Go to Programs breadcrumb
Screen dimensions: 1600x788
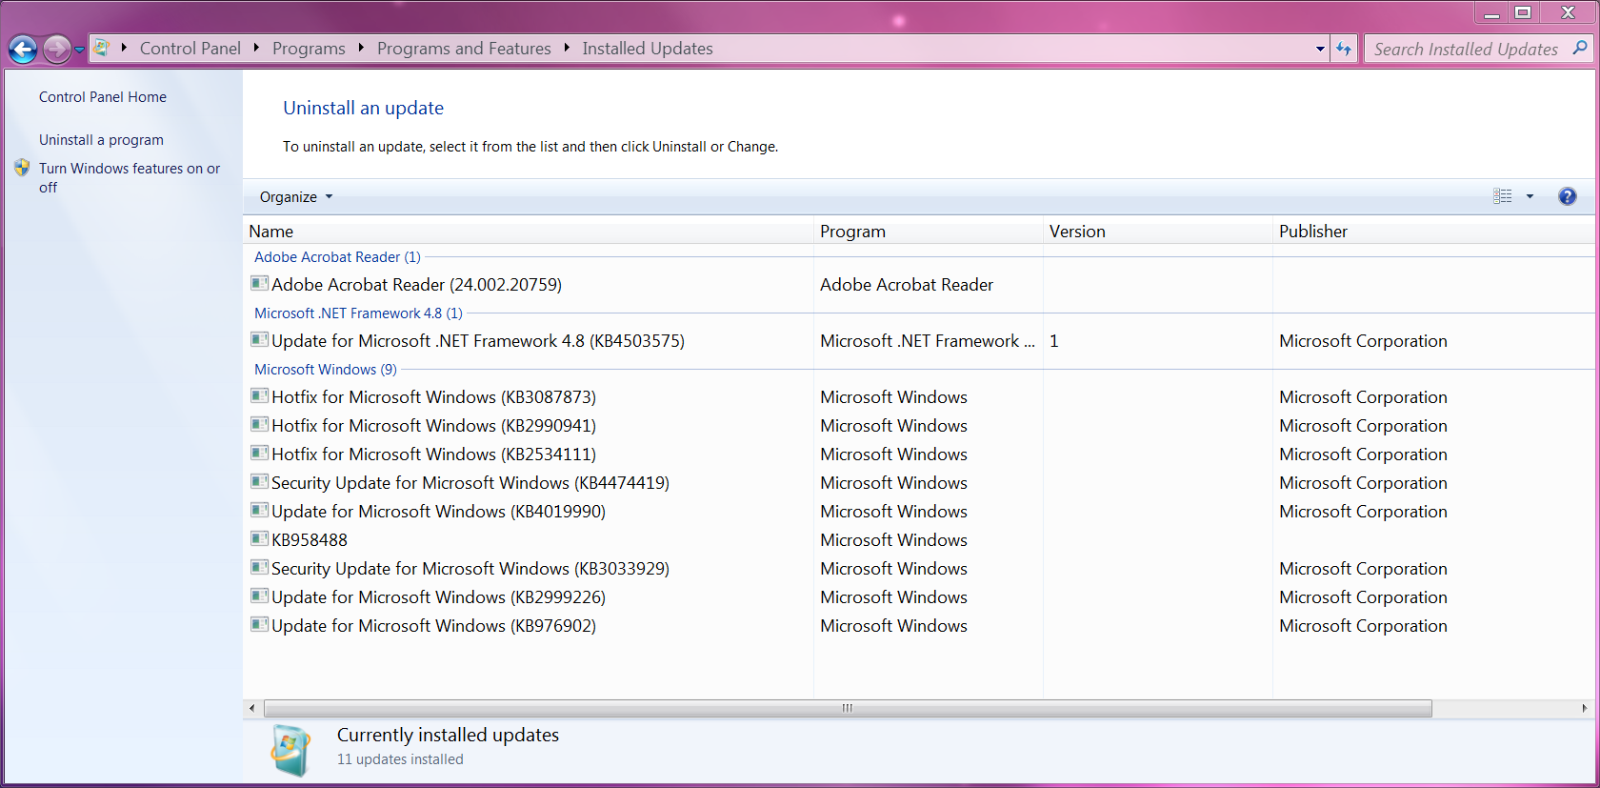(x=308, y=48)
